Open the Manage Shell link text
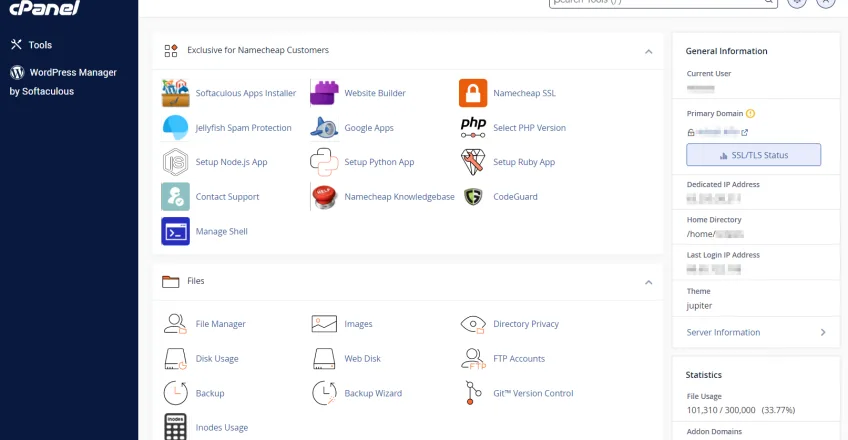The height and width of the screenshot is (440, 848). coord(222,231)
